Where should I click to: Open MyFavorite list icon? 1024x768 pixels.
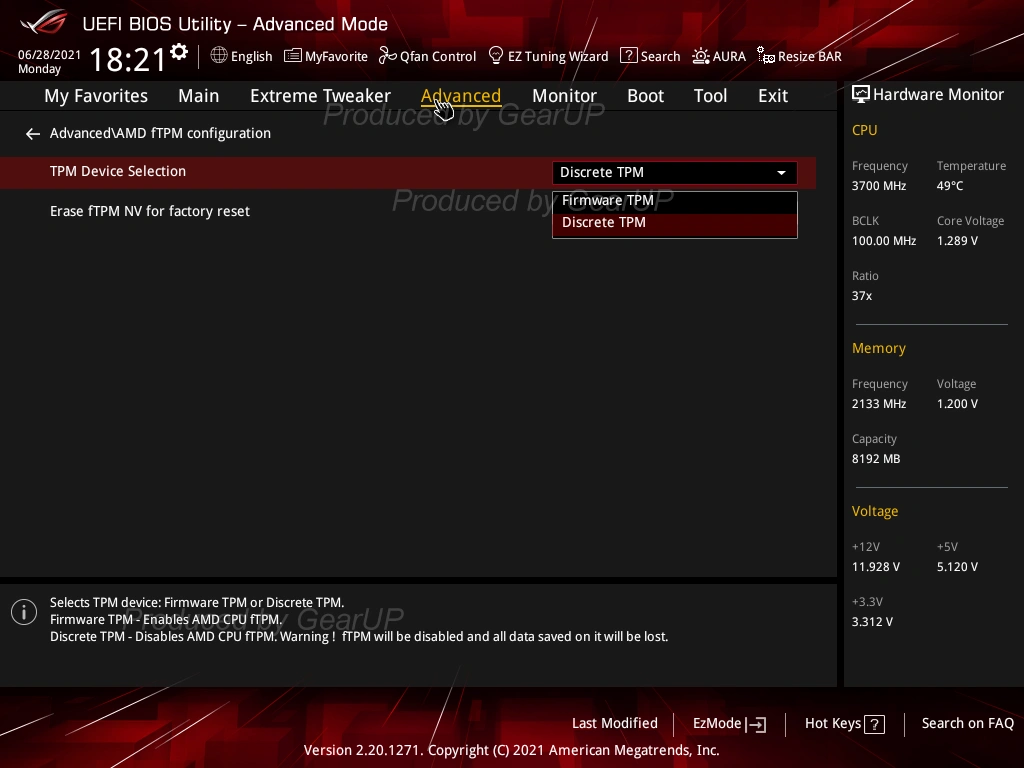pyautogui.click(x=293, y=56)
